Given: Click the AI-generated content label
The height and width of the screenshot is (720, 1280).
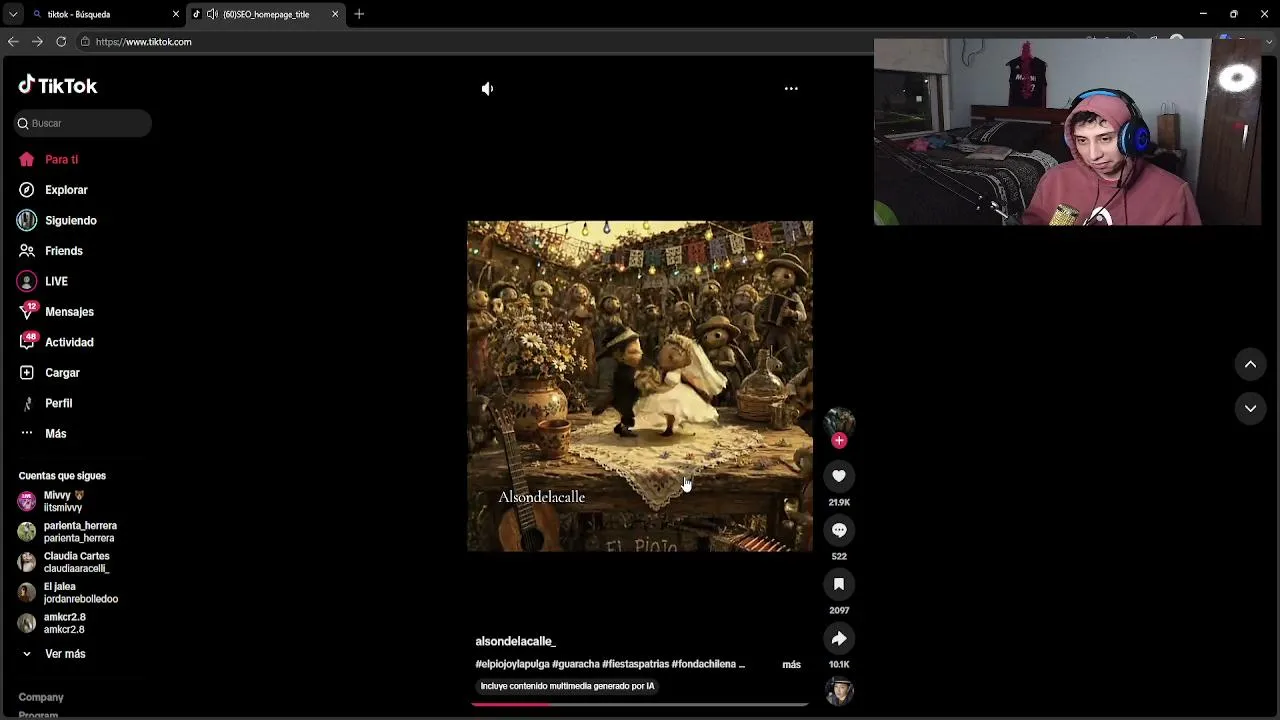Looking at the screenshot, I should coord(567,686).
